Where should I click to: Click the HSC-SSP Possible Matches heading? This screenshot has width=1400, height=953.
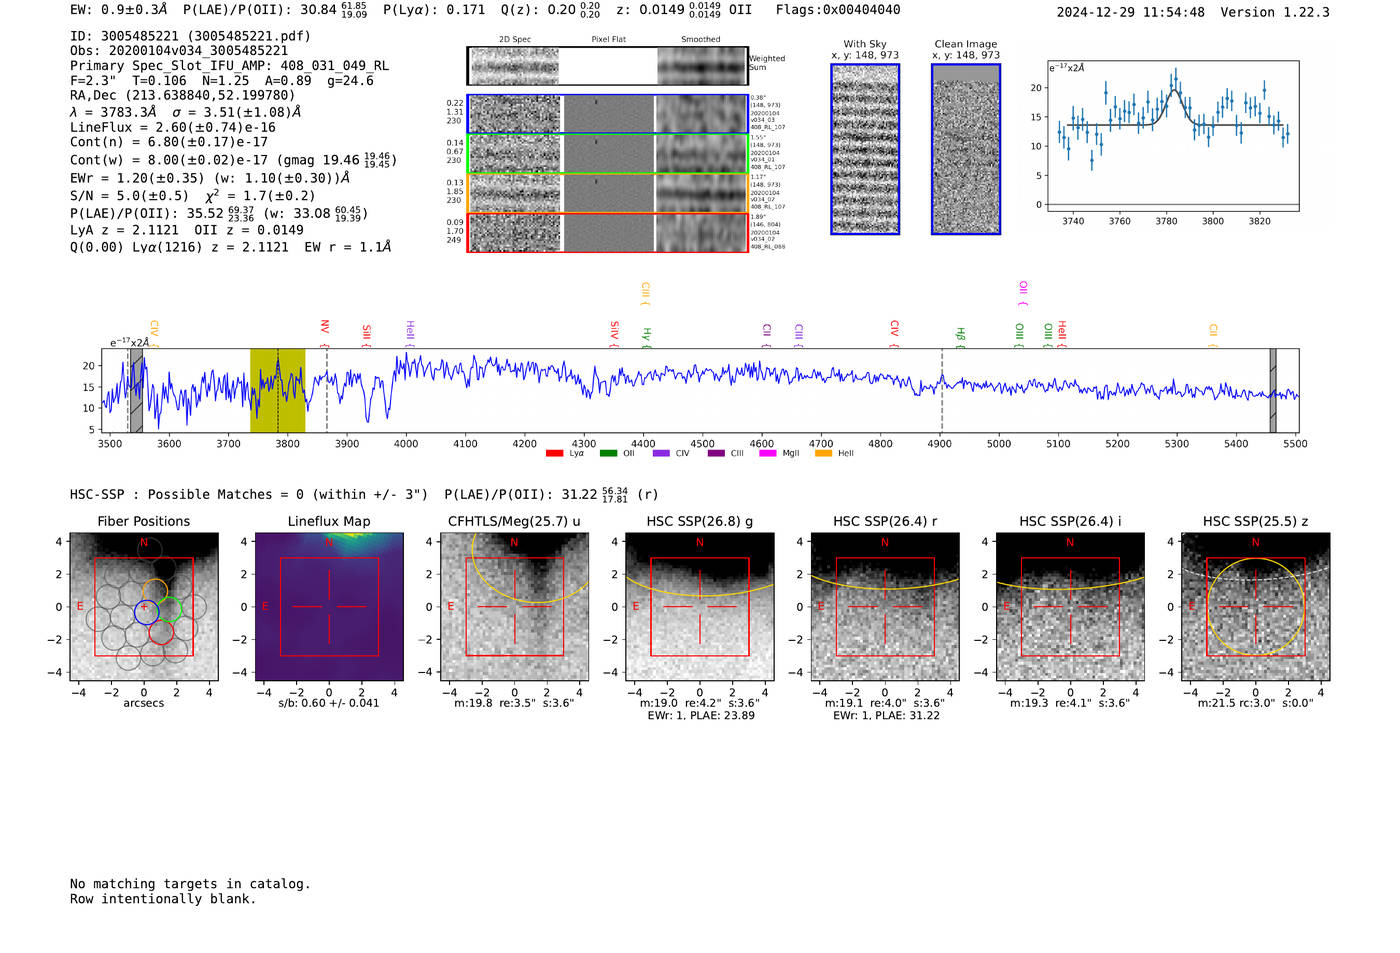249,494
